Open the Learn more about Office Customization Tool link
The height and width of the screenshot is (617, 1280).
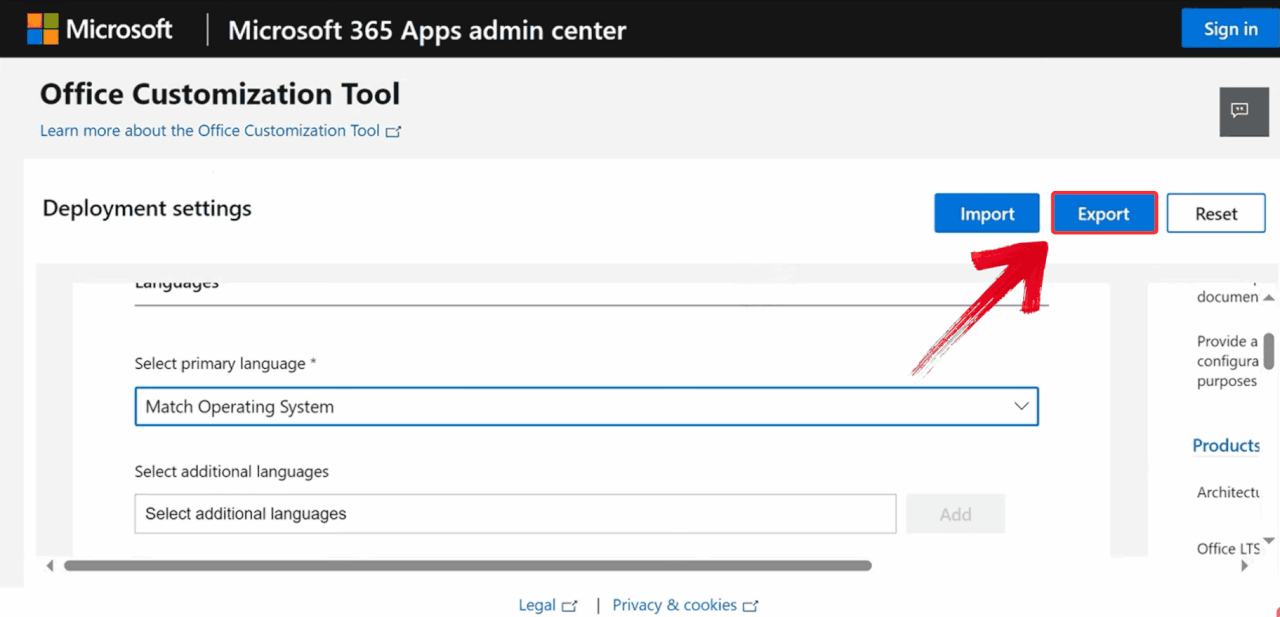[210, 131]
